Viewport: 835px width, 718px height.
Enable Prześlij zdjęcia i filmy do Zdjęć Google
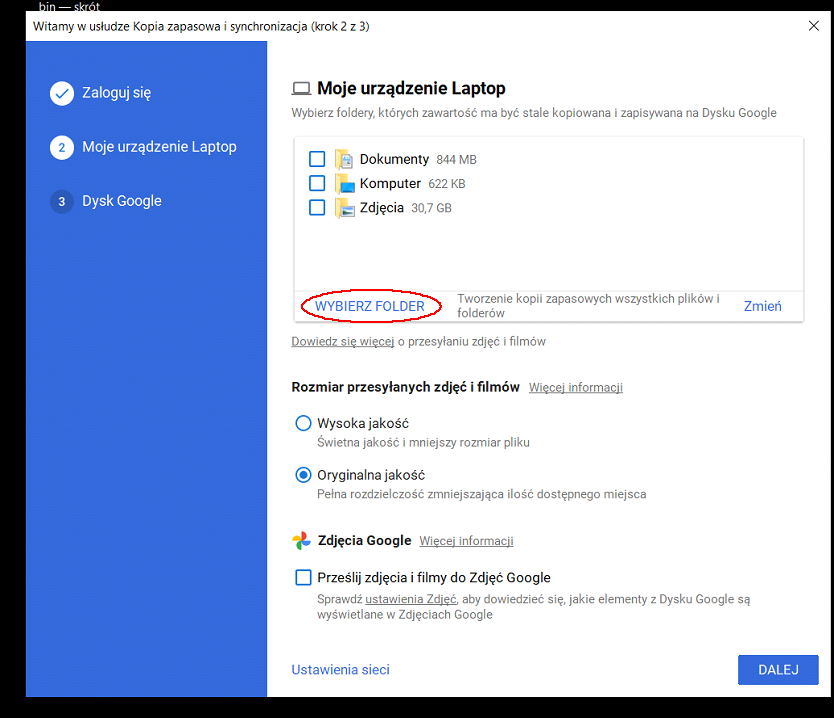tap(303, 577)
